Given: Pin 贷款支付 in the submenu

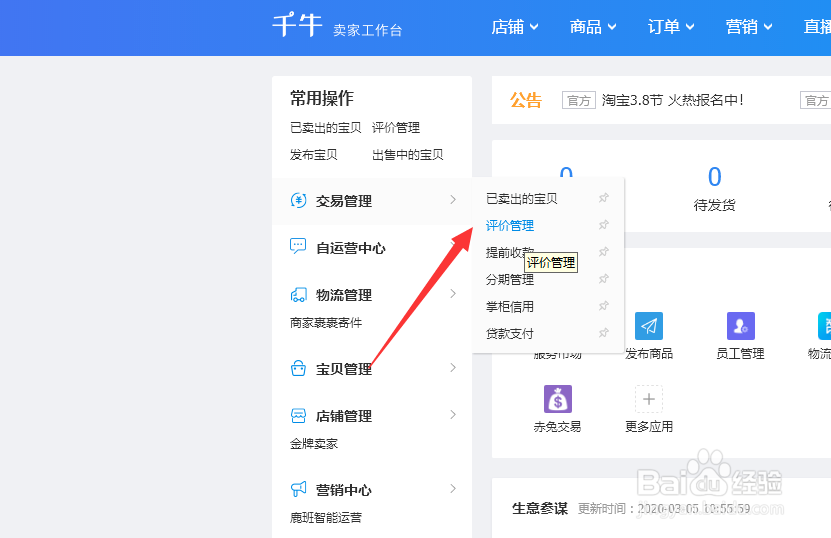Looking at the screenshot, I should [x=604, y=333].
